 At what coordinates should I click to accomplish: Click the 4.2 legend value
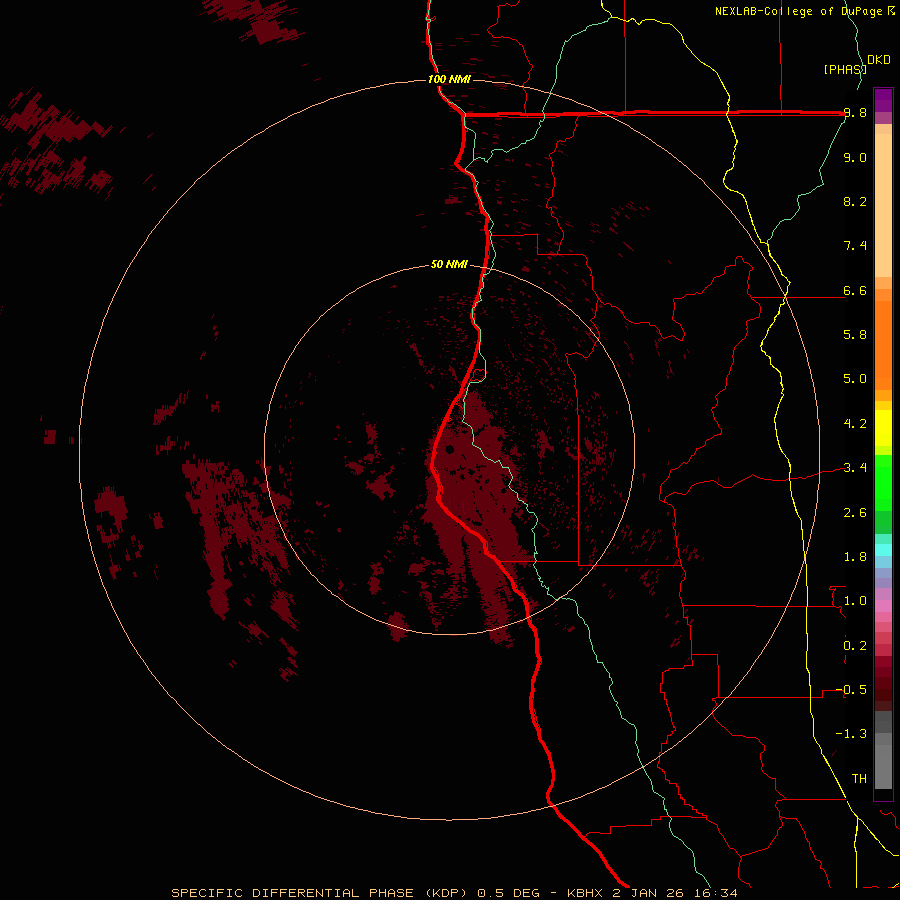click(x=855, y=424)
